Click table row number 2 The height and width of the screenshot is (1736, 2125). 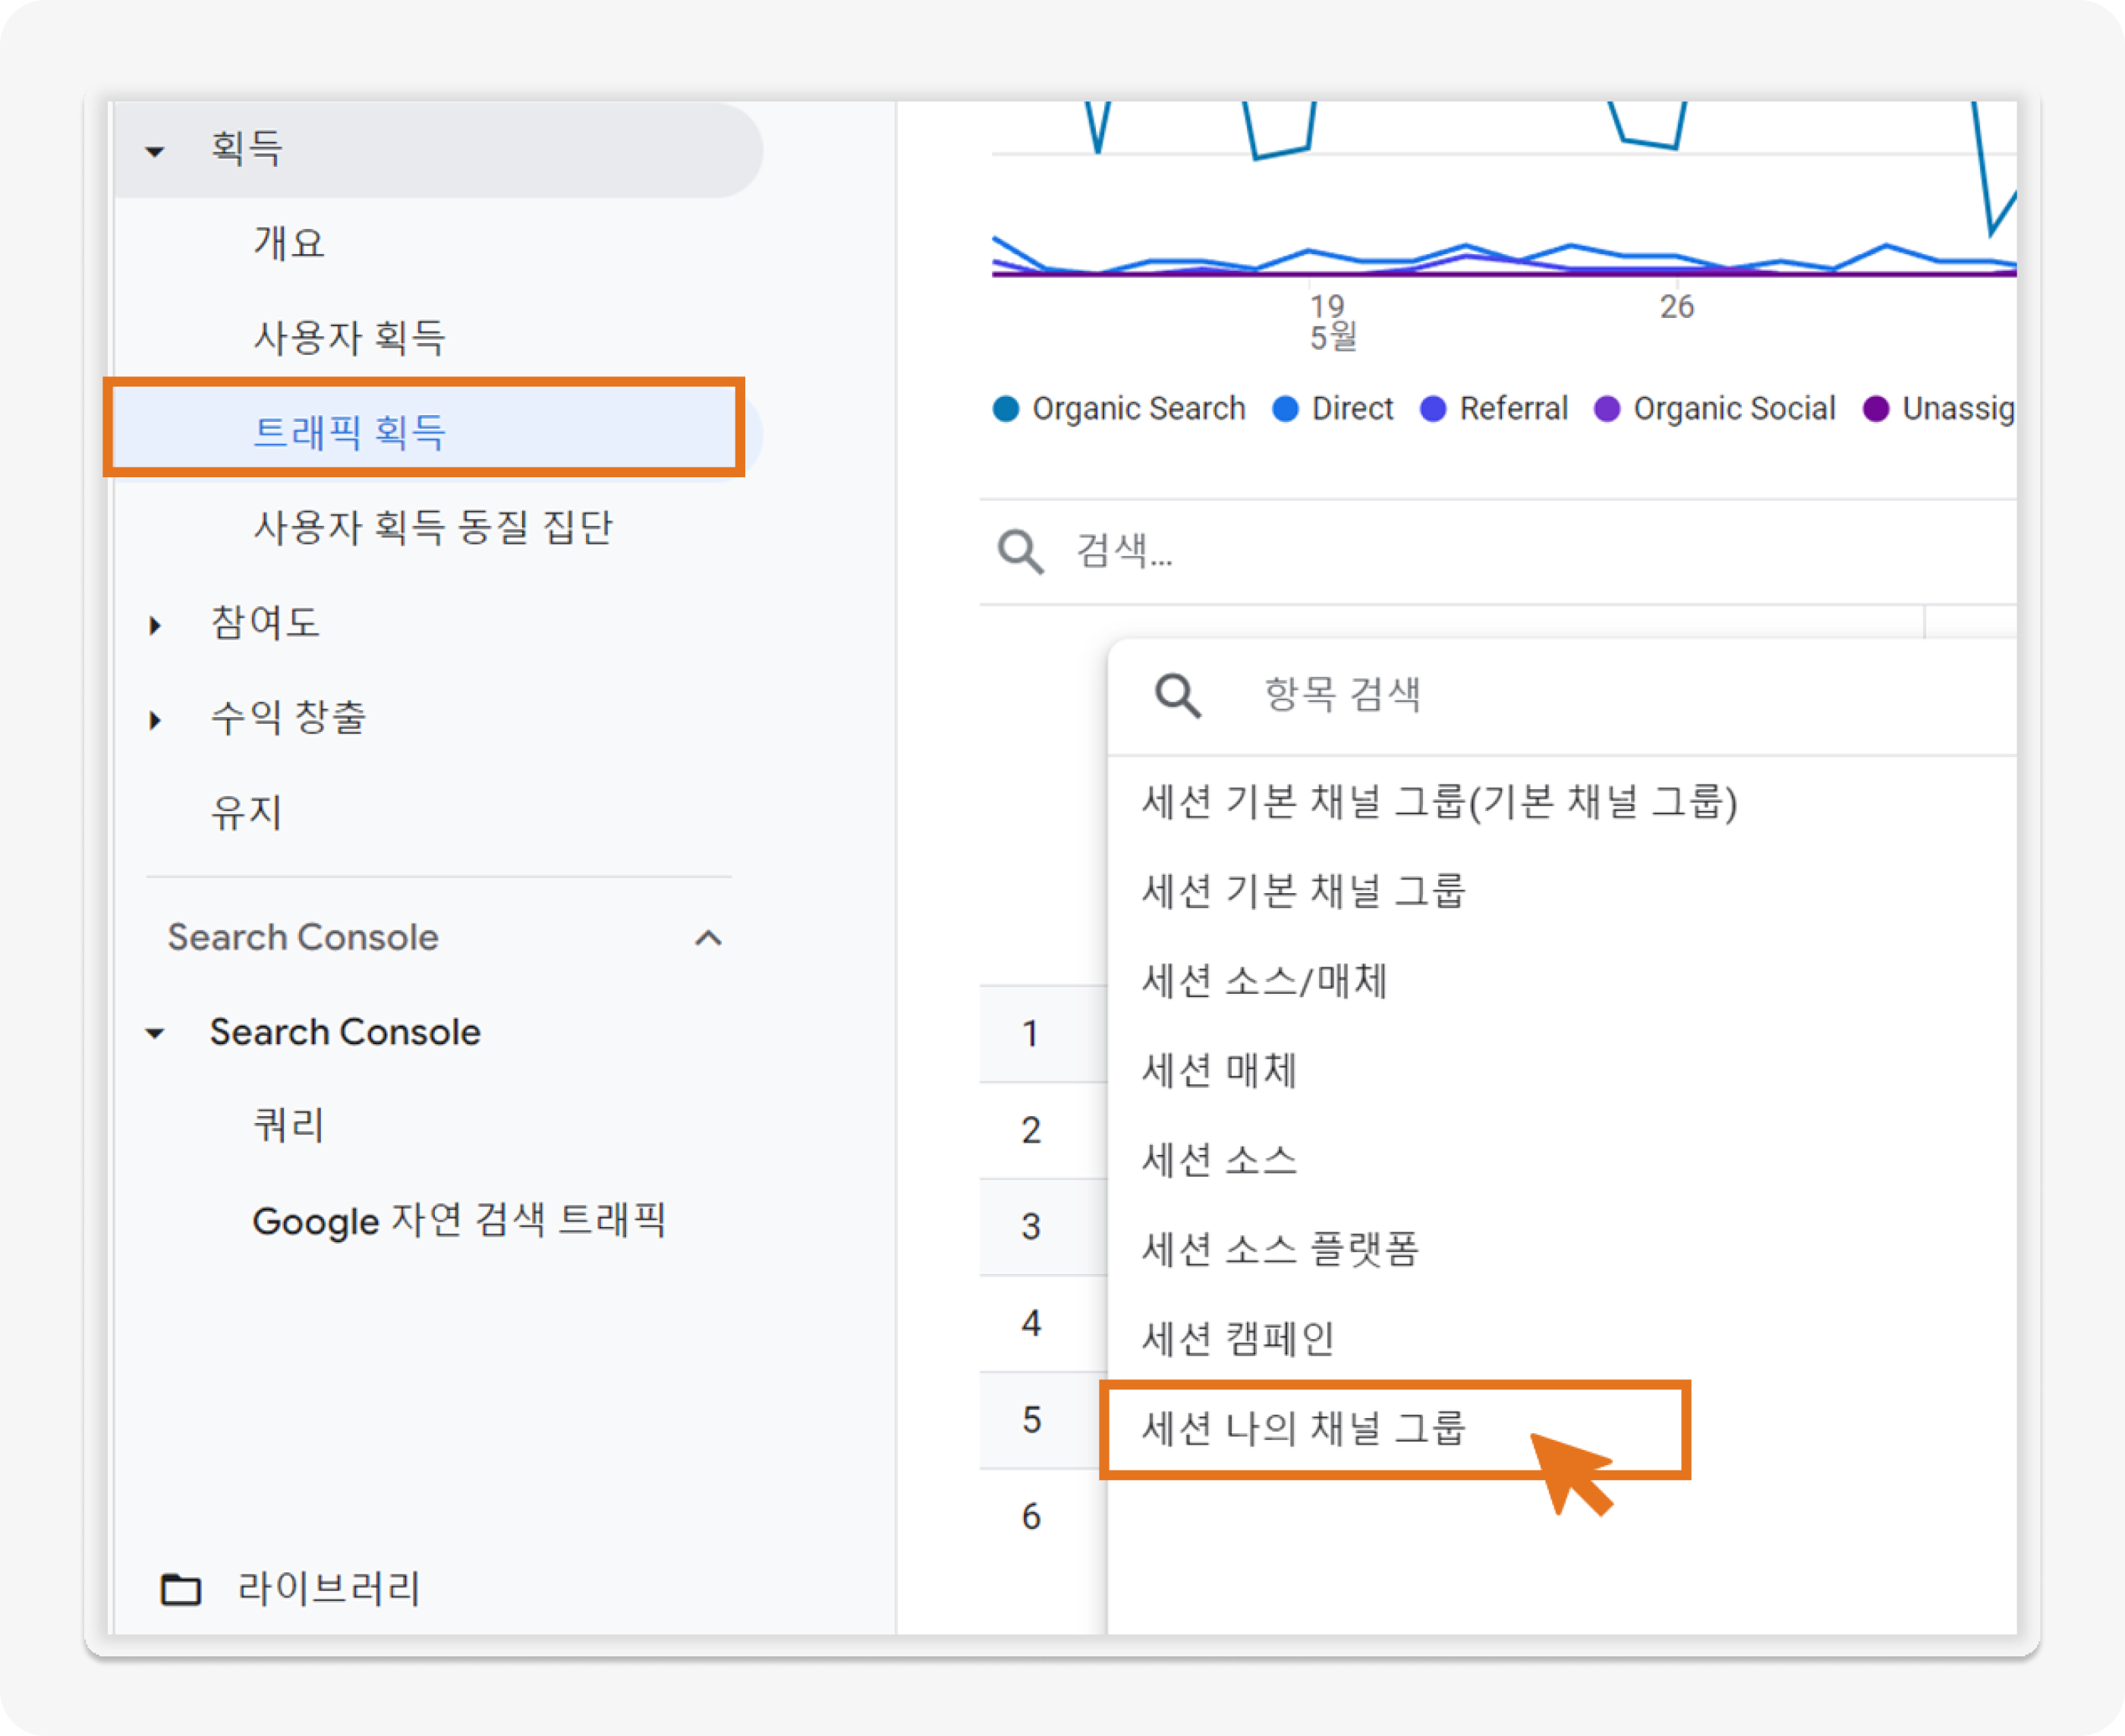tap(1031, 1131)
